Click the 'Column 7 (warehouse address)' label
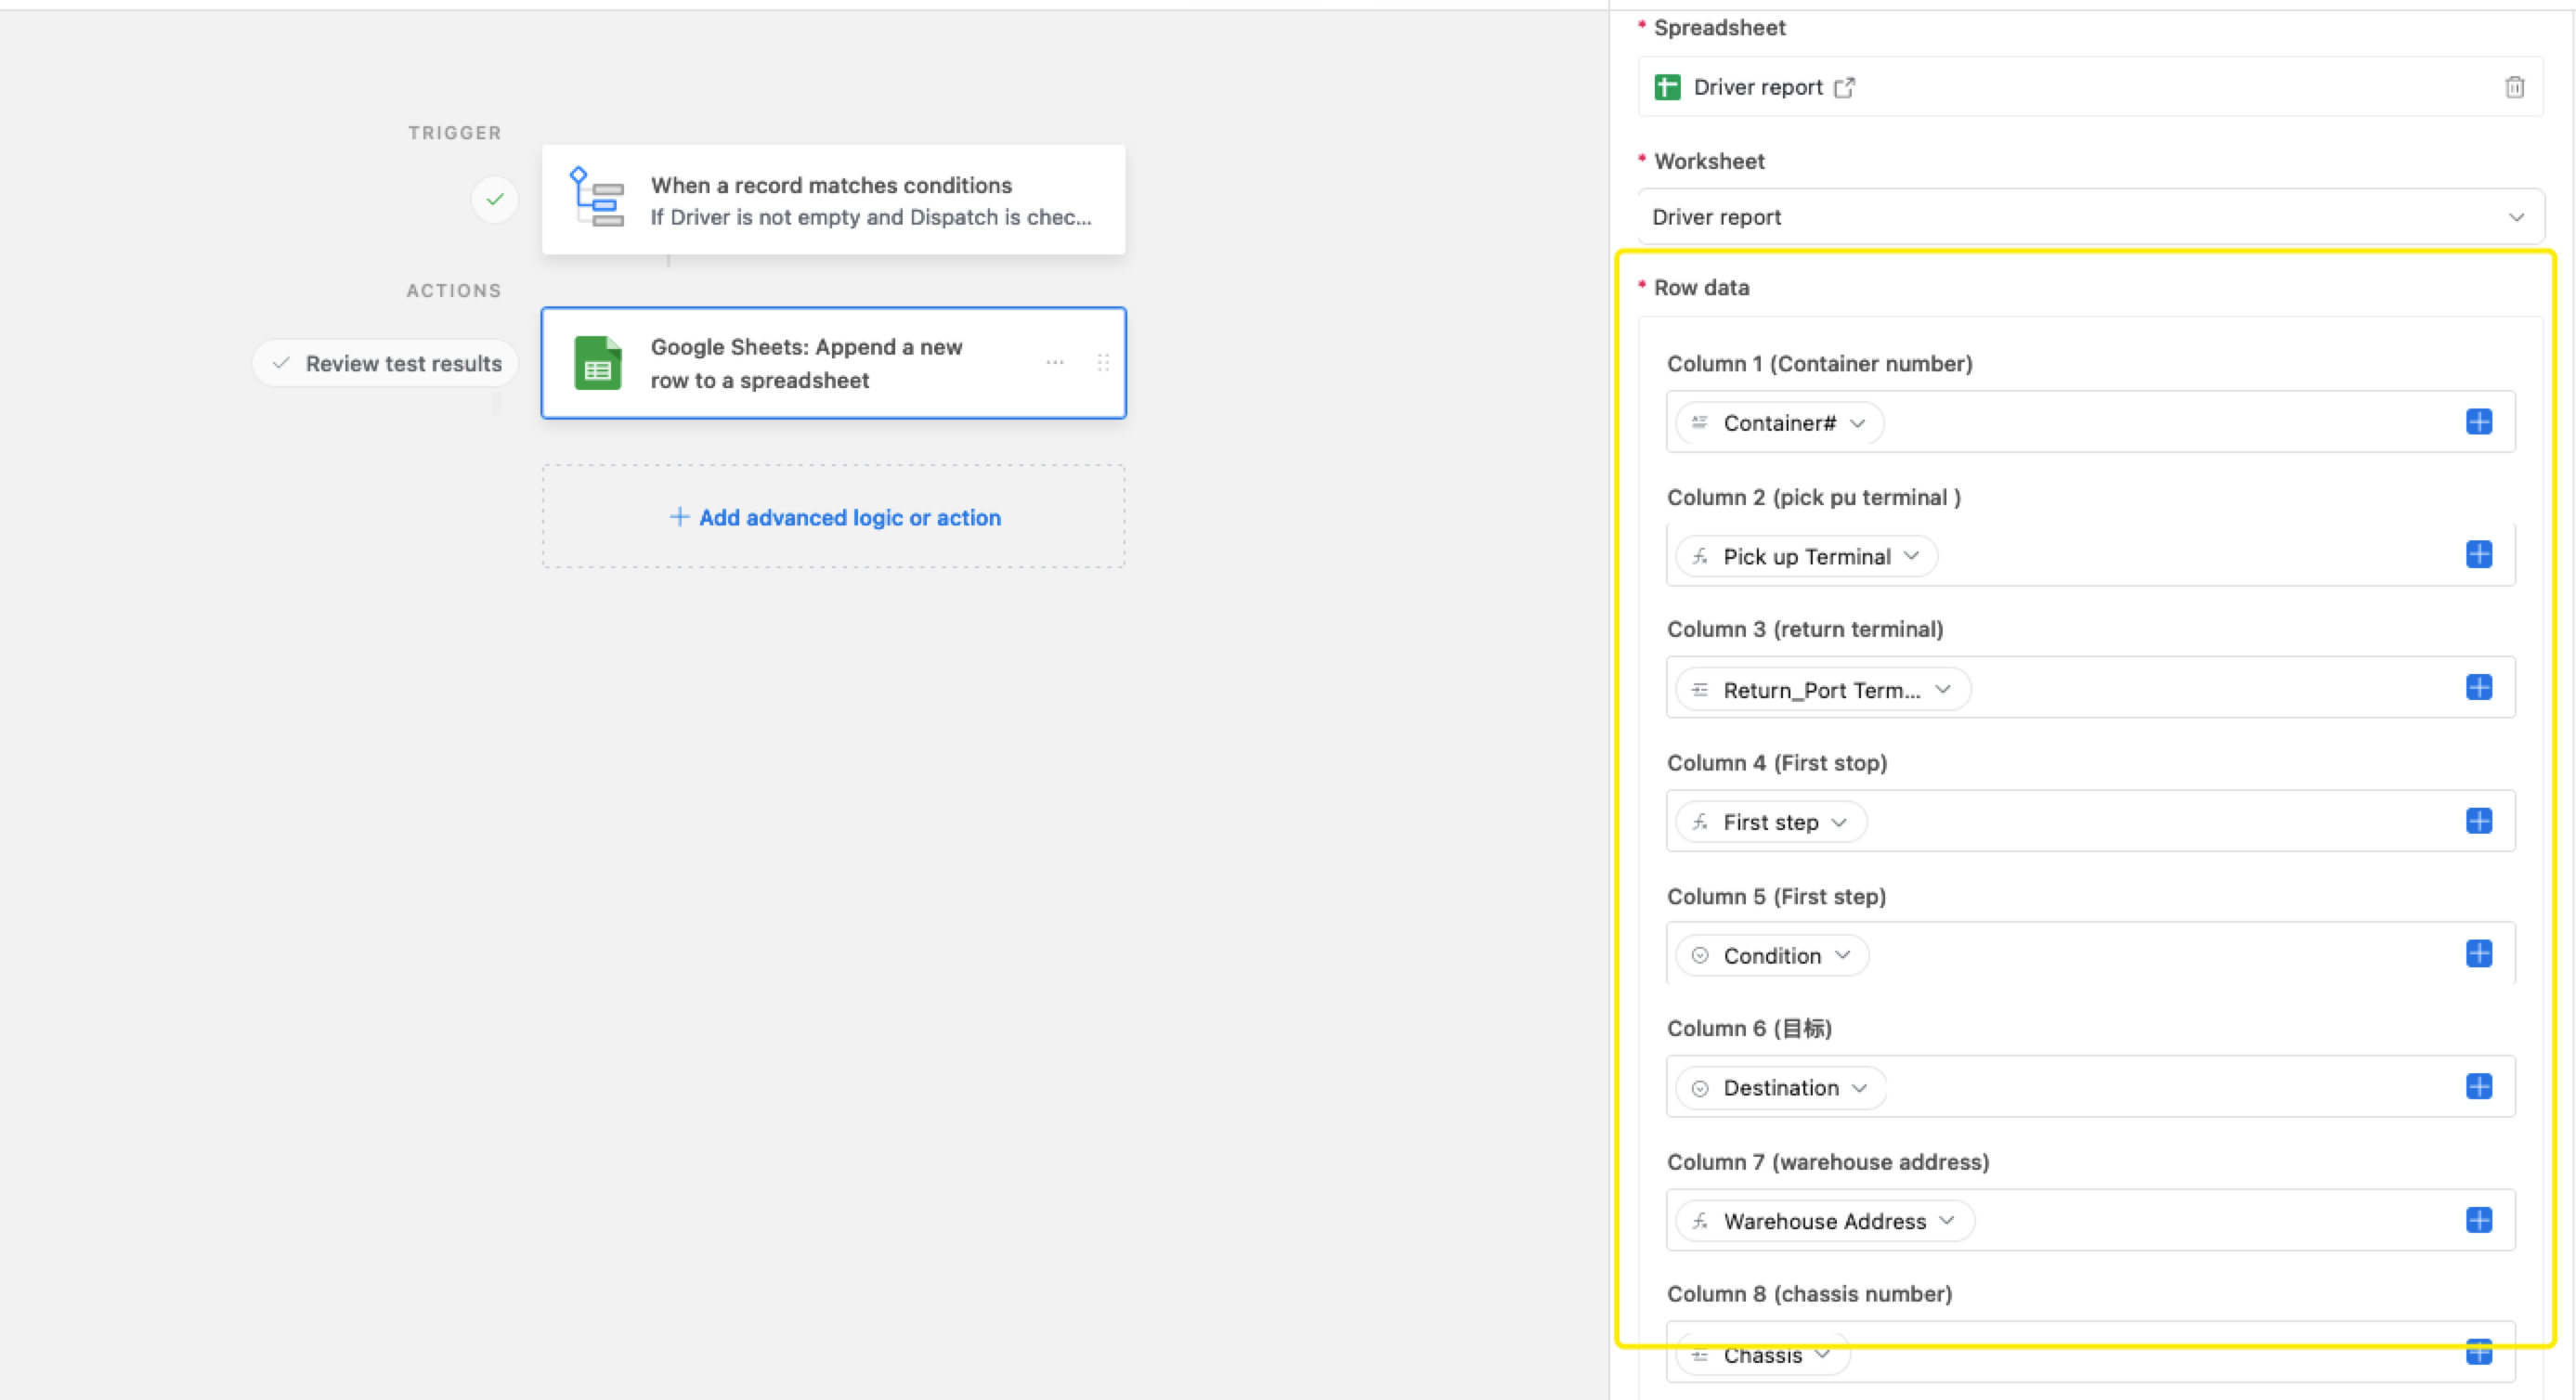 (x=1827, y=1161)
